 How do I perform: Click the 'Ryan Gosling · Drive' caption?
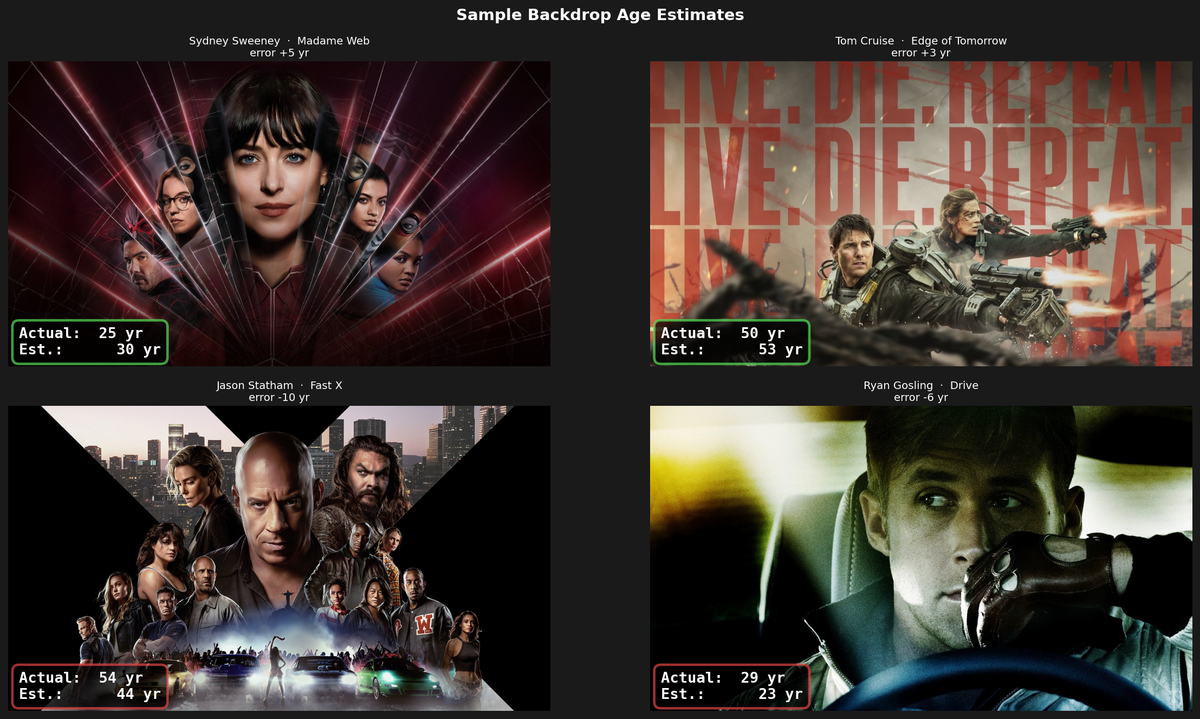921,385
